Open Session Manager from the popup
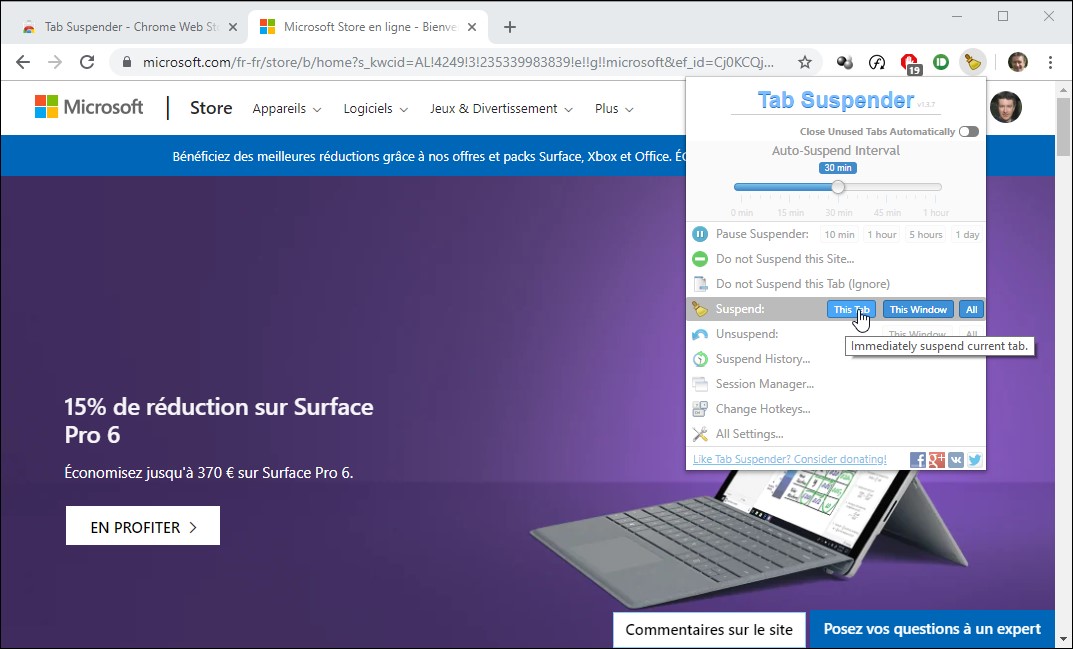Screen dimensions: 1073x649 tap(764, 384)
